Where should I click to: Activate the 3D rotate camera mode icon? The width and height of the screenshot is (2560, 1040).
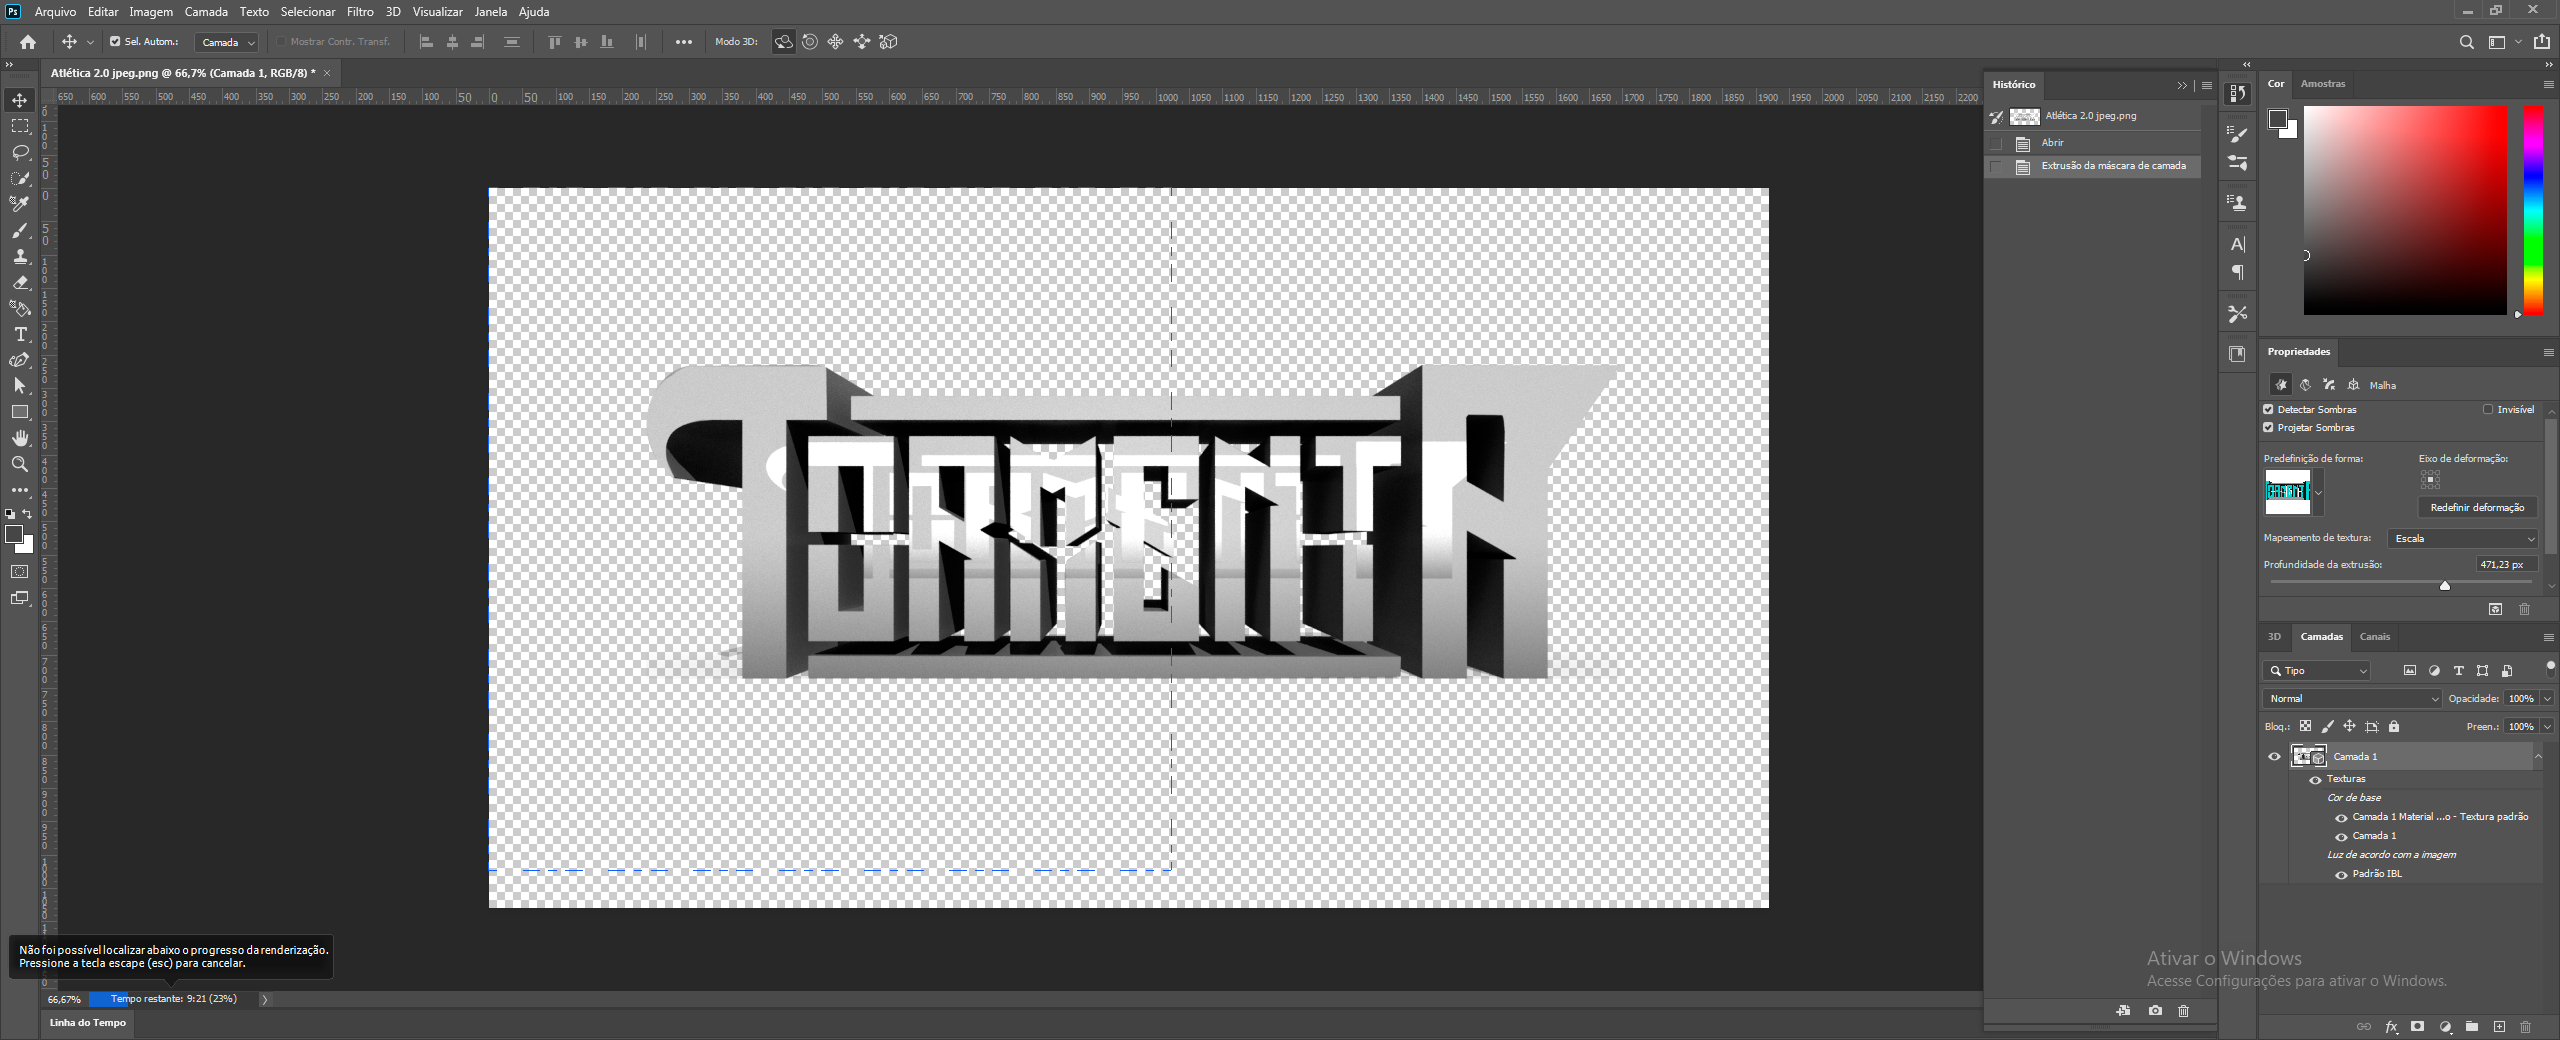point(785,42)
